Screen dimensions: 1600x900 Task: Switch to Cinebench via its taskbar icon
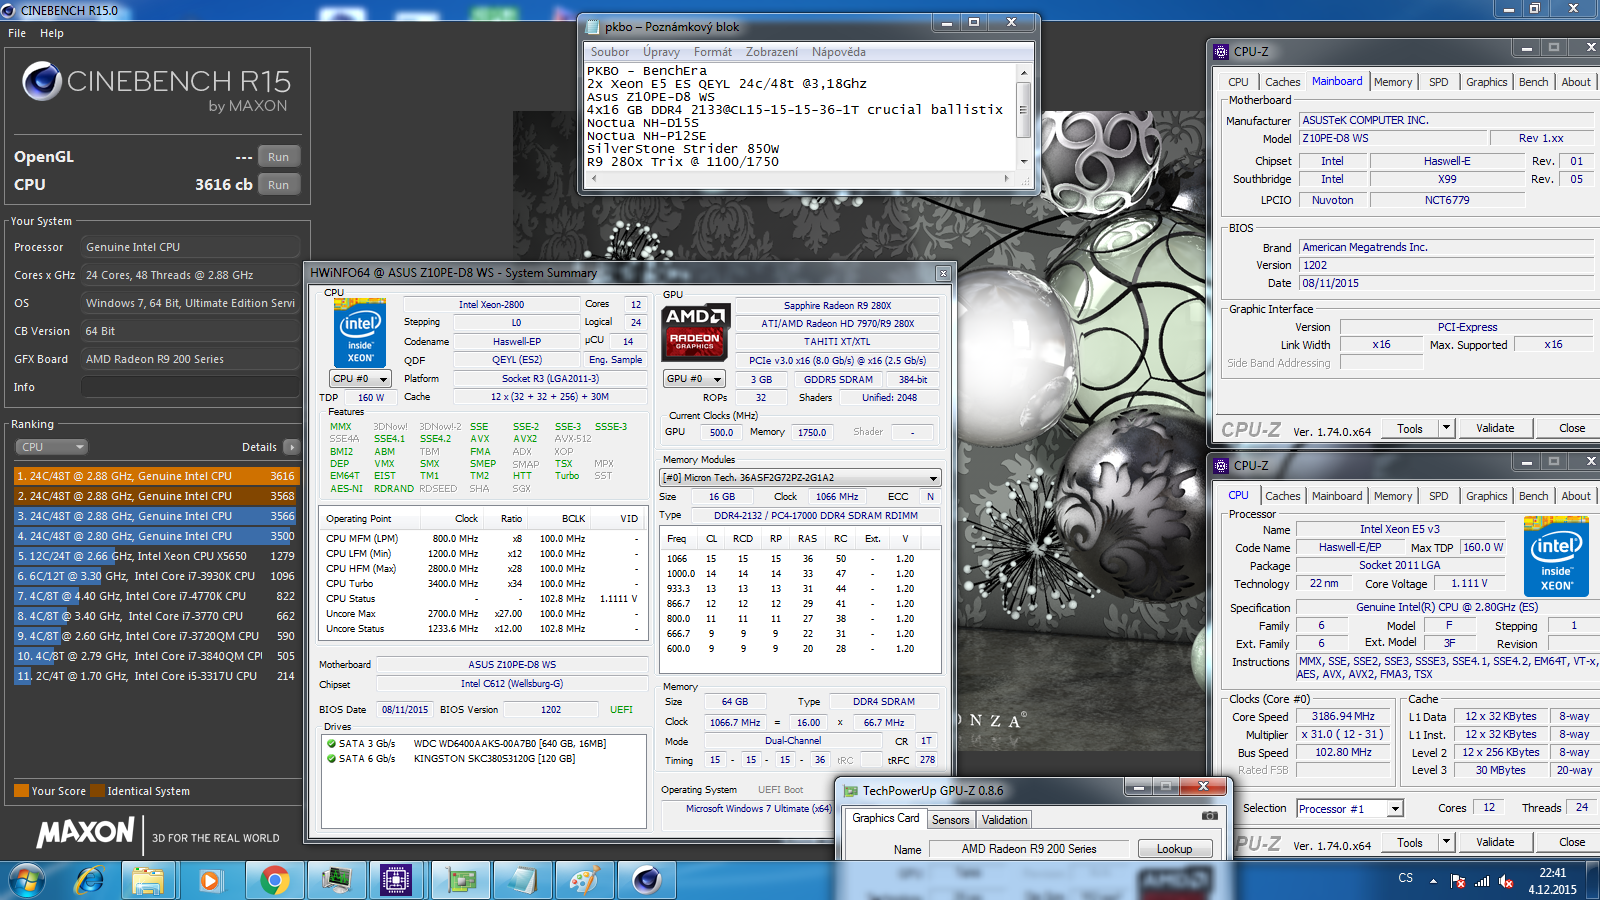pyautogui.click(x=647, y=880)
